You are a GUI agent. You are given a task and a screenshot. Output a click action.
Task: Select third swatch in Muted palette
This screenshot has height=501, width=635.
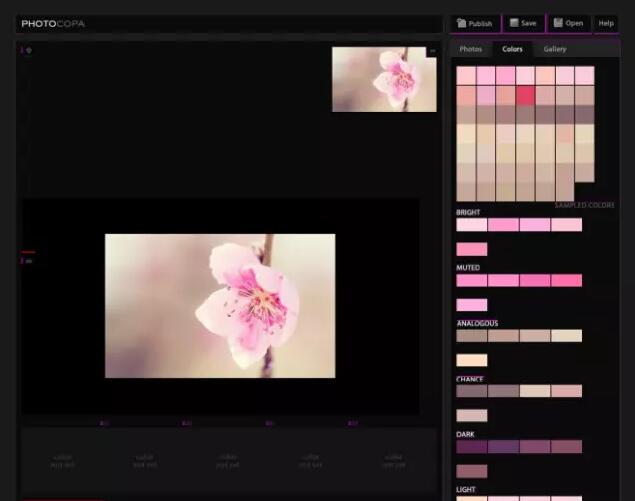(535, 280)
